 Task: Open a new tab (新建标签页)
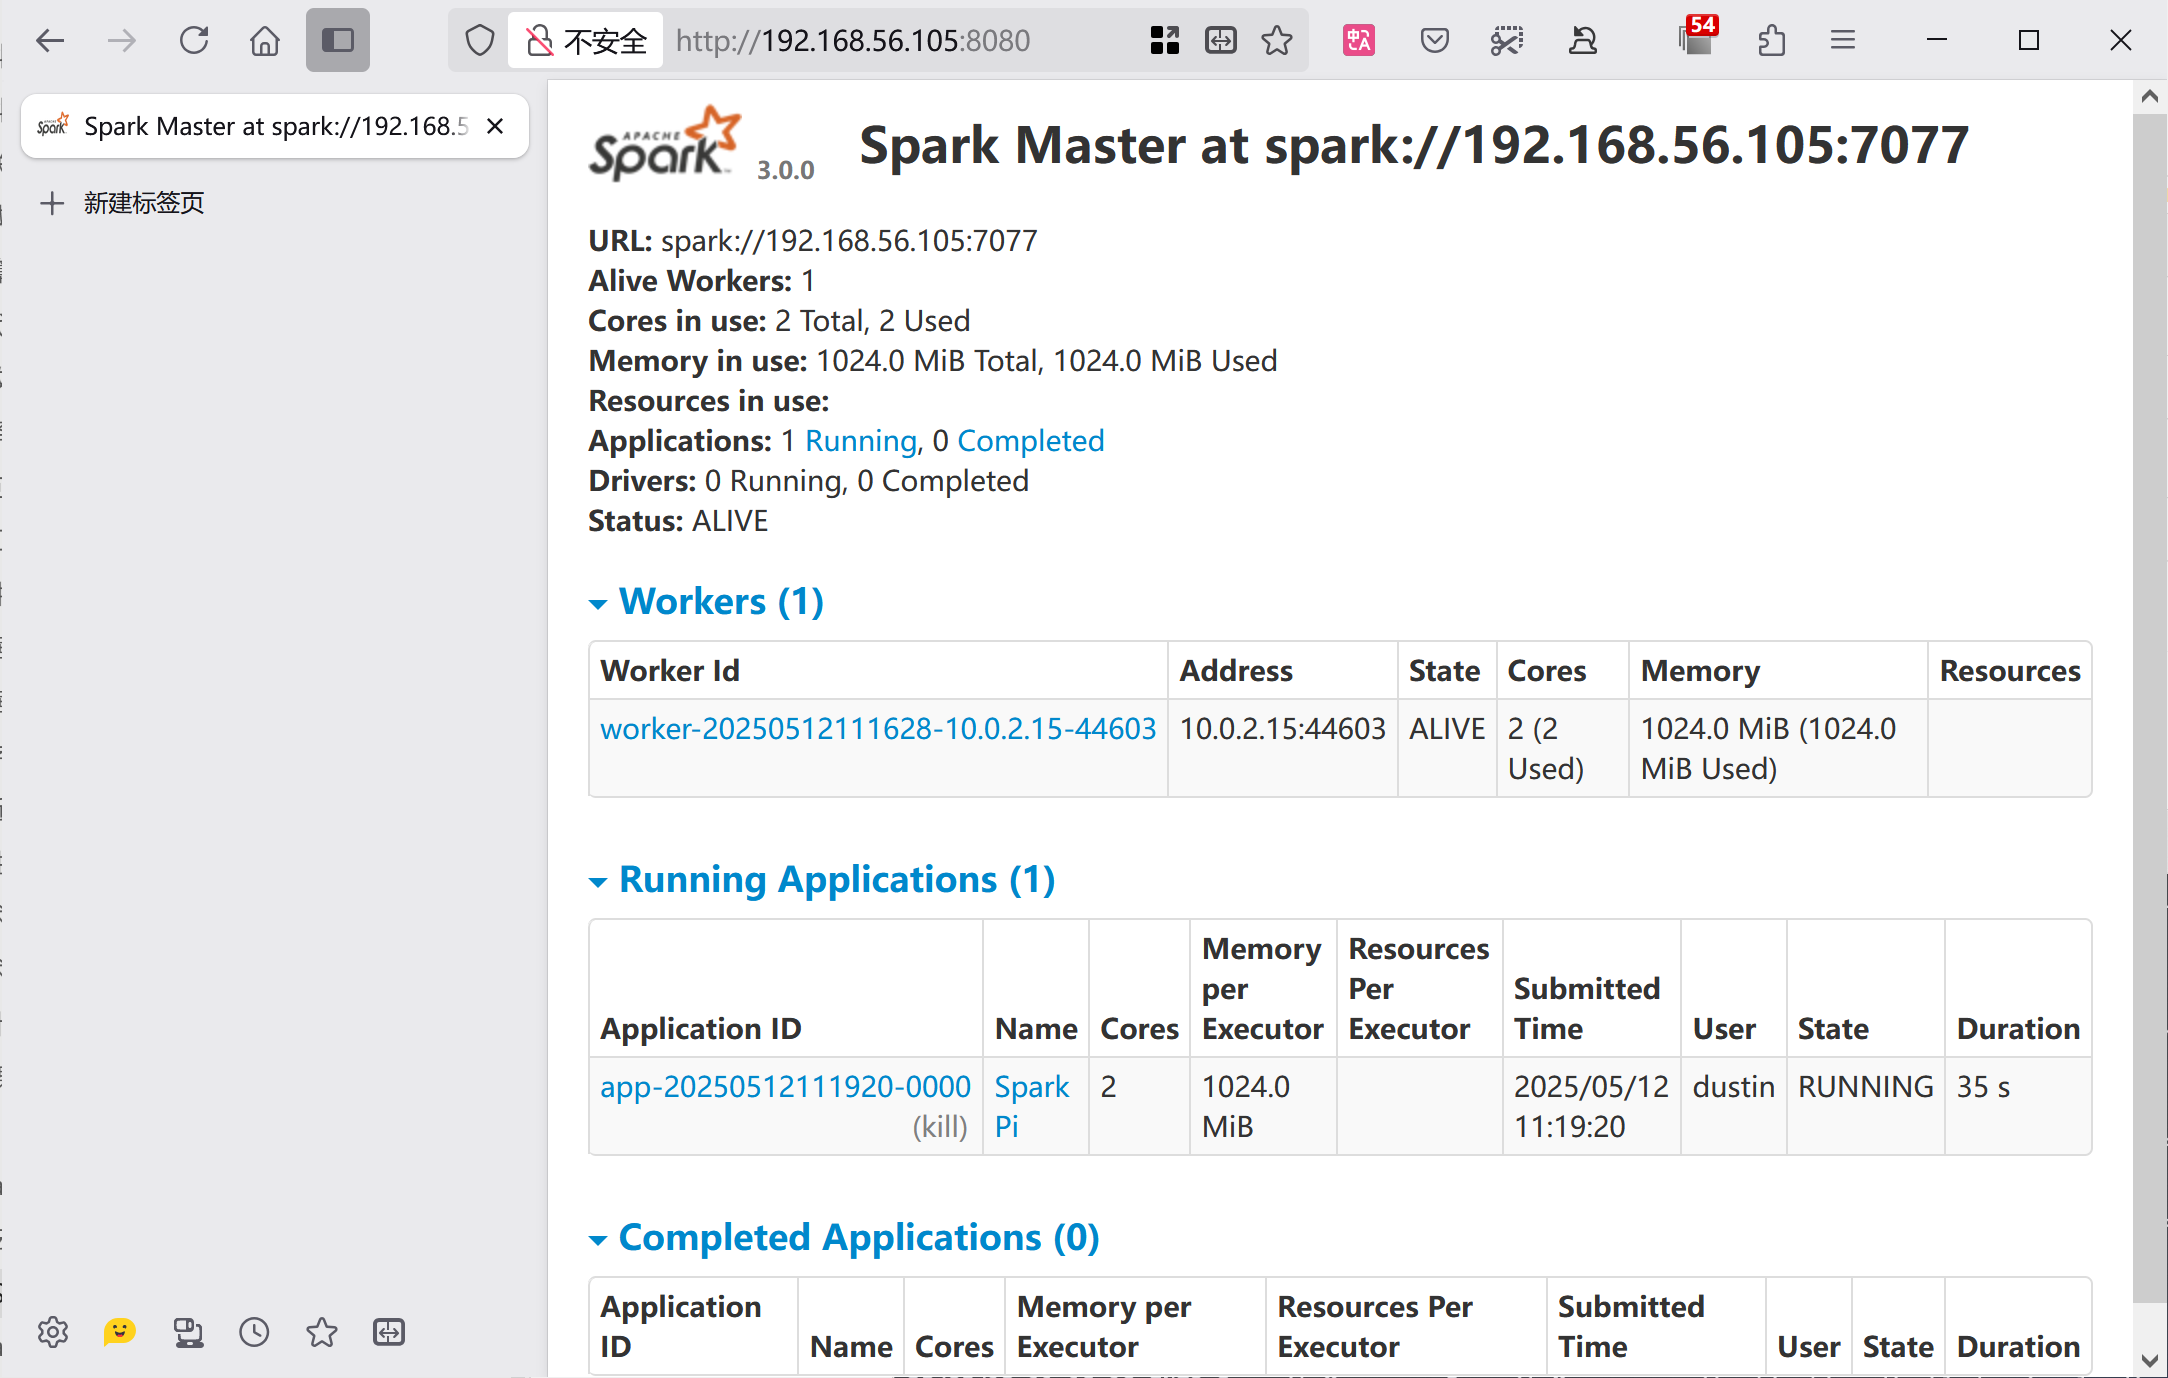pos(122,203)
